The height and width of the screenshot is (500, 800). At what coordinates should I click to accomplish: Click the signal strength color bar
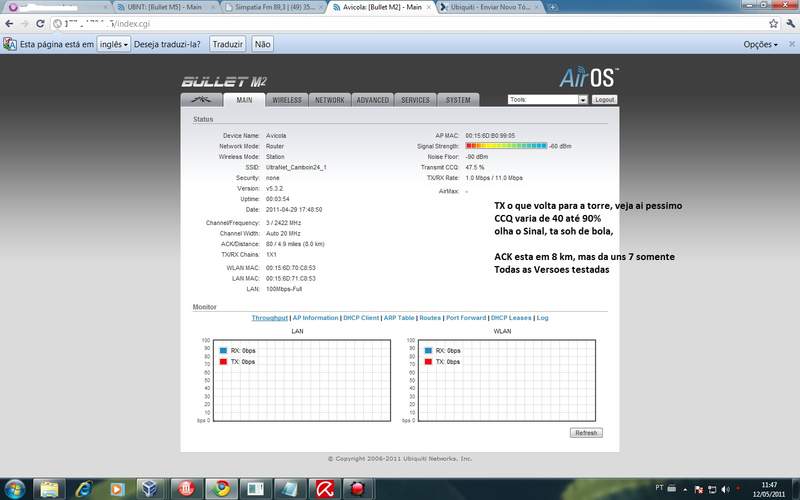506,146
